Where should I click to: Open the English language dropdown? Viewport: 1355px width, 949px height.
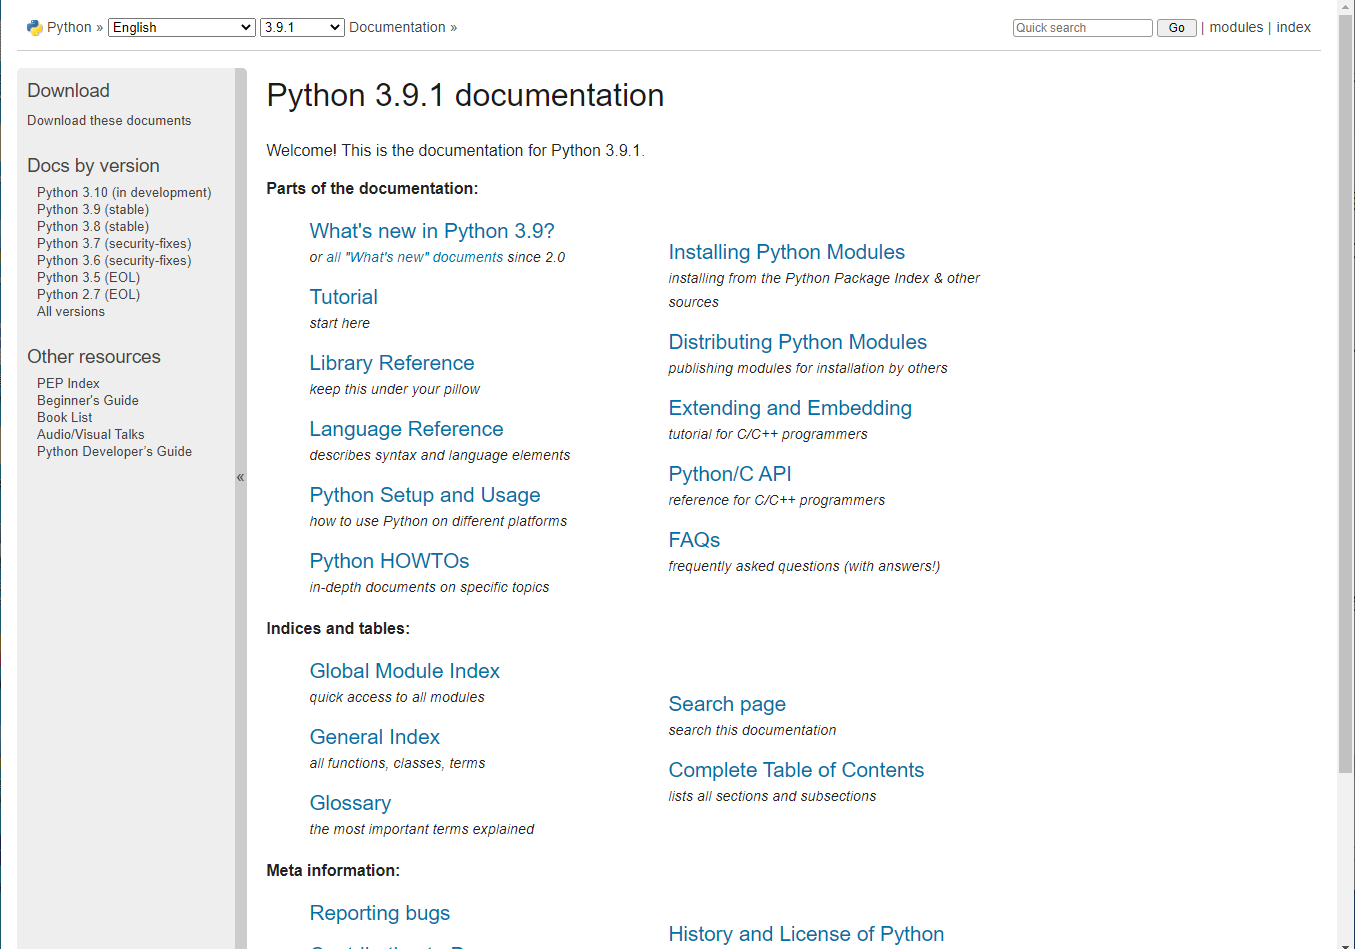point(182,28)
